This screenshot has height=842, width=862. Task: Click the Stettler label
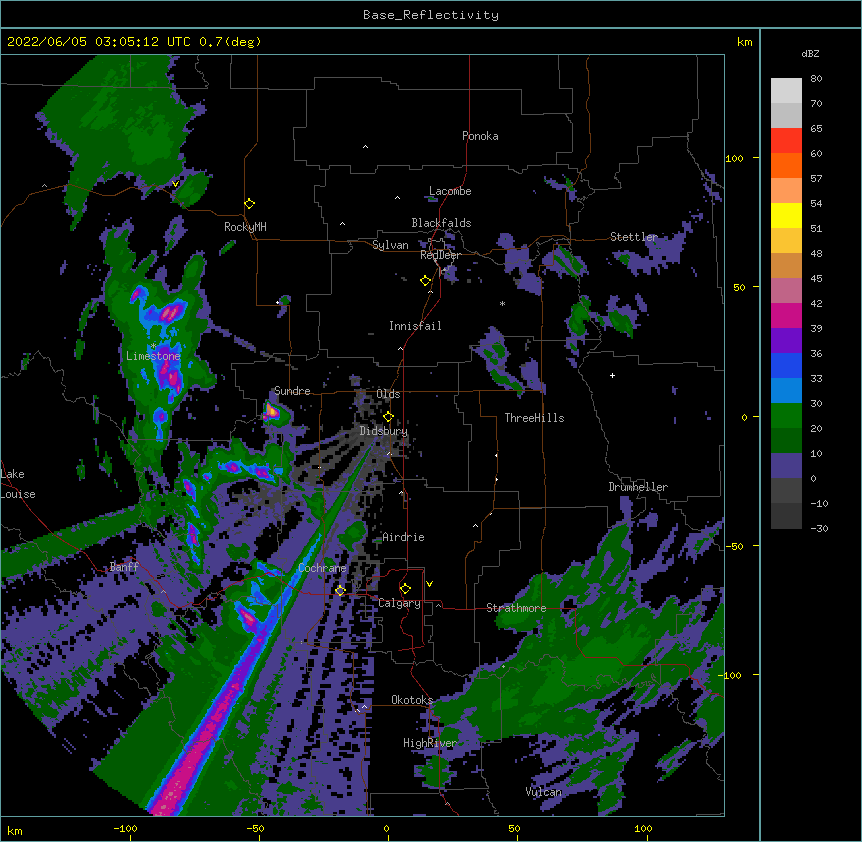click(634, 237)
